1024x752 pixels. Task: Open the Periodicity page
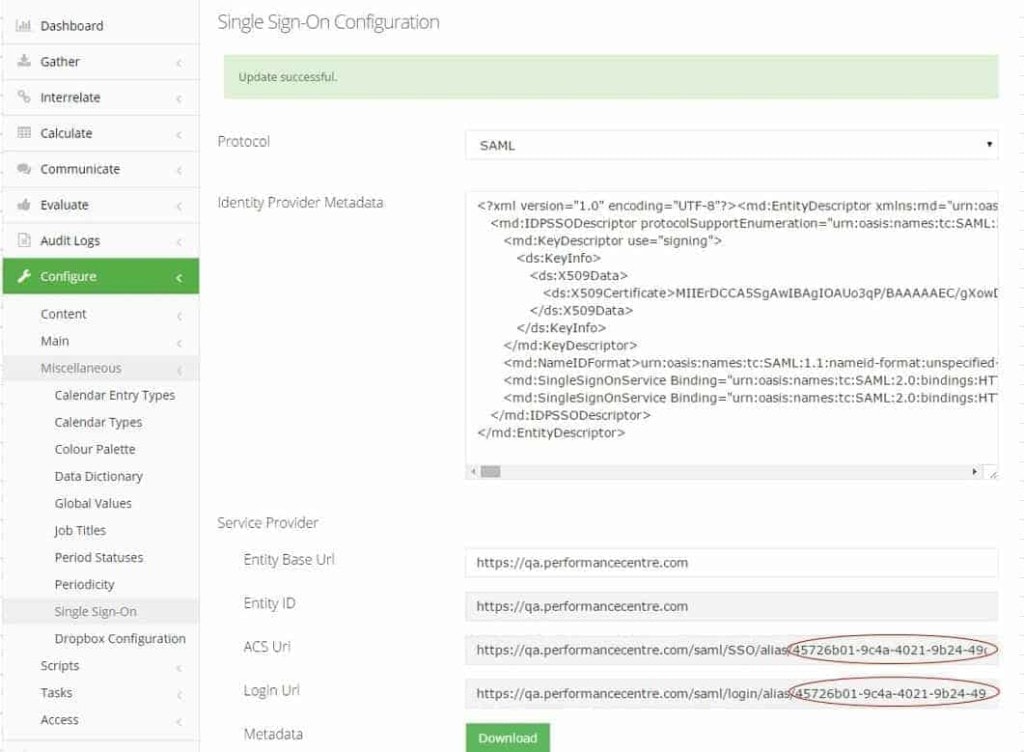(85, 584)
